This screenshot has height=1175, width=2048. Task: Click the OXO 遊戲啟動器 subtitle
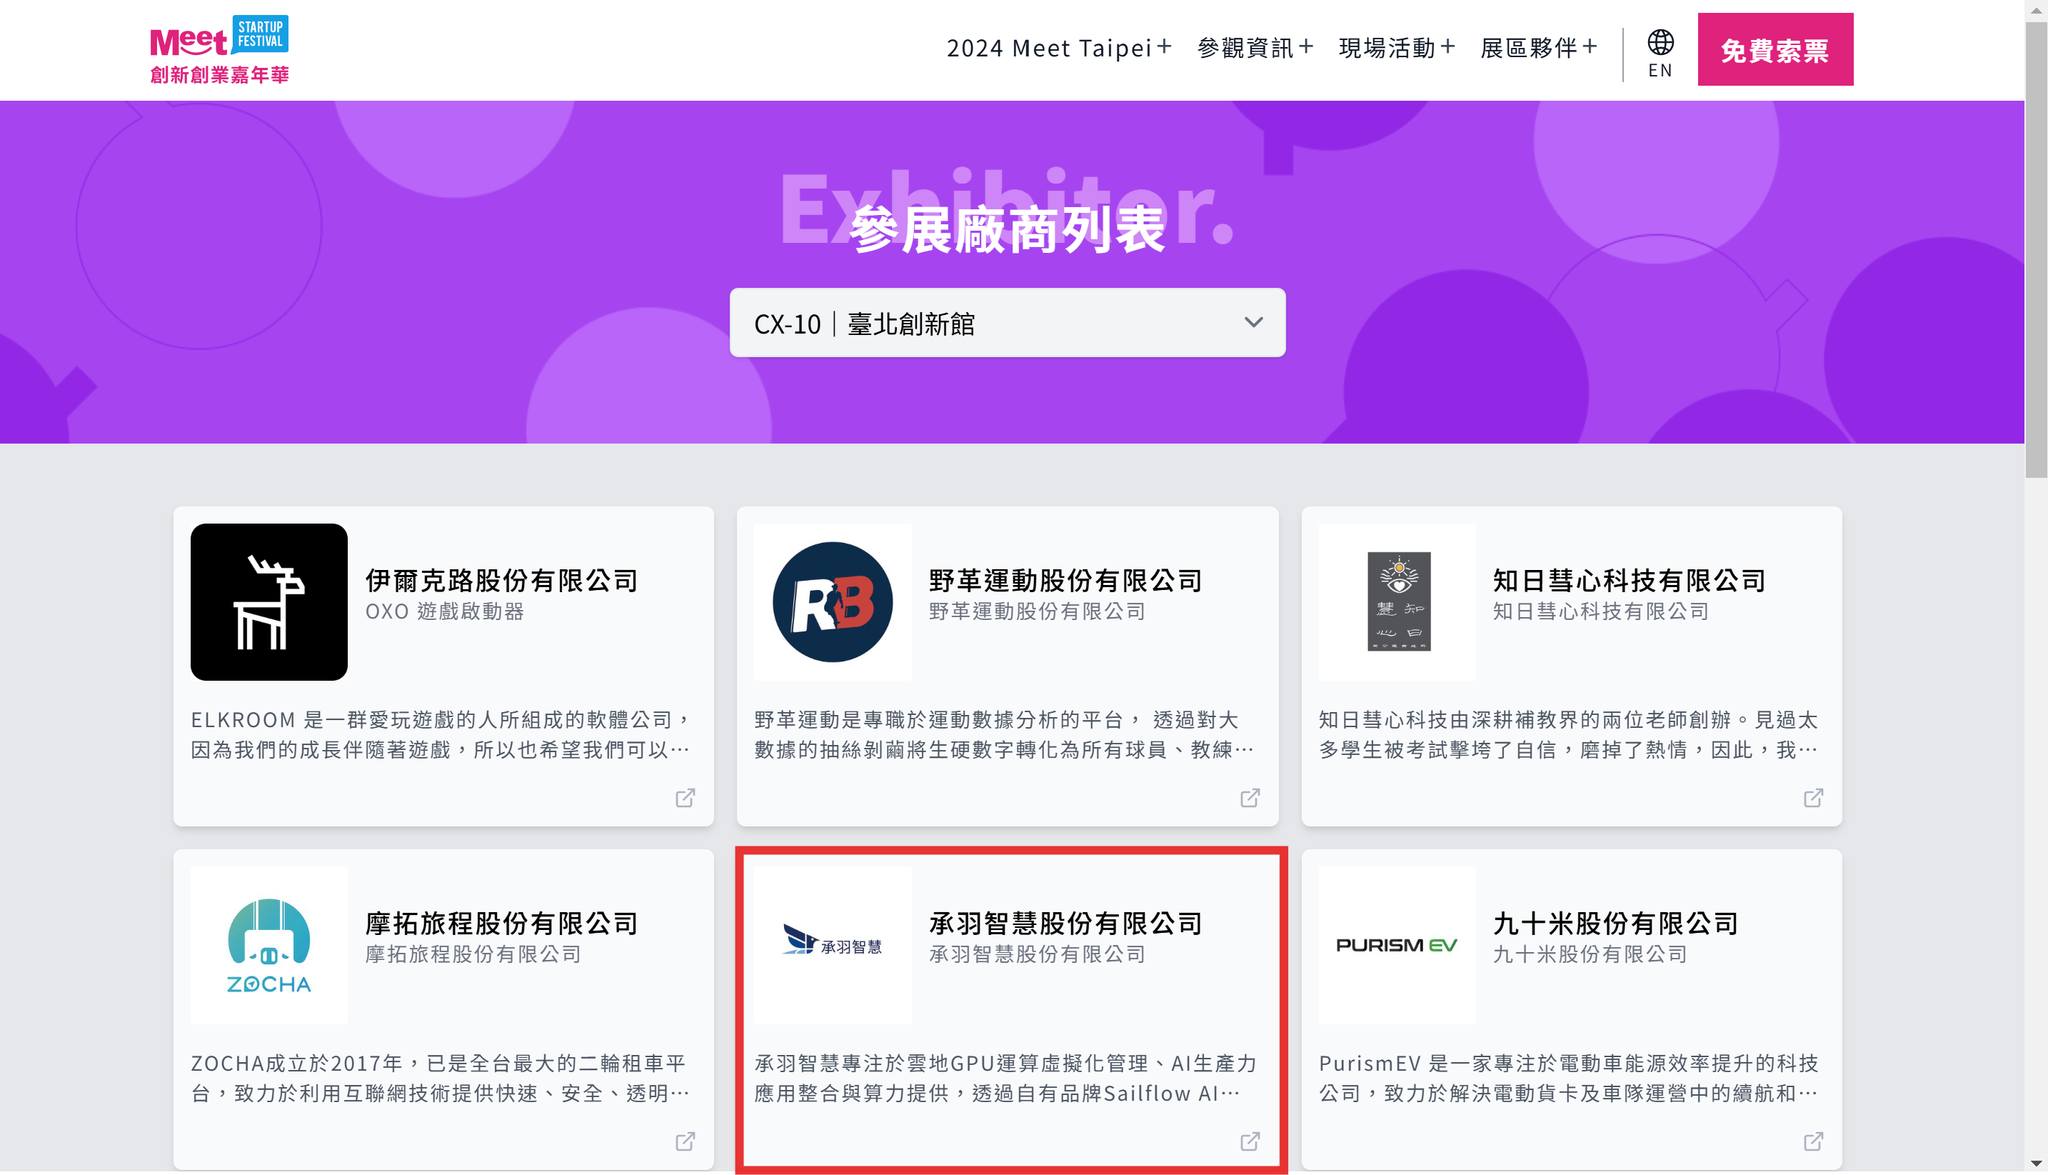tap(445, 611)
